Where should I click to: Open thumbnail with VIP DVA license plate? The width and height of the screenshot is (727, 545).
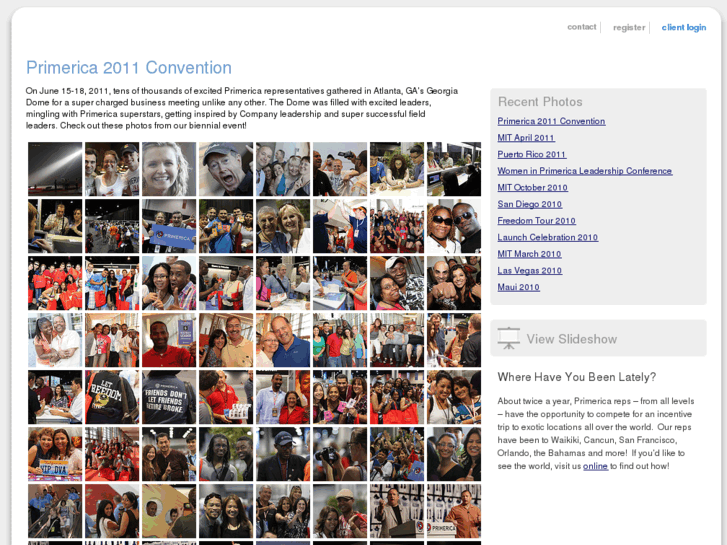pos(55,454)
